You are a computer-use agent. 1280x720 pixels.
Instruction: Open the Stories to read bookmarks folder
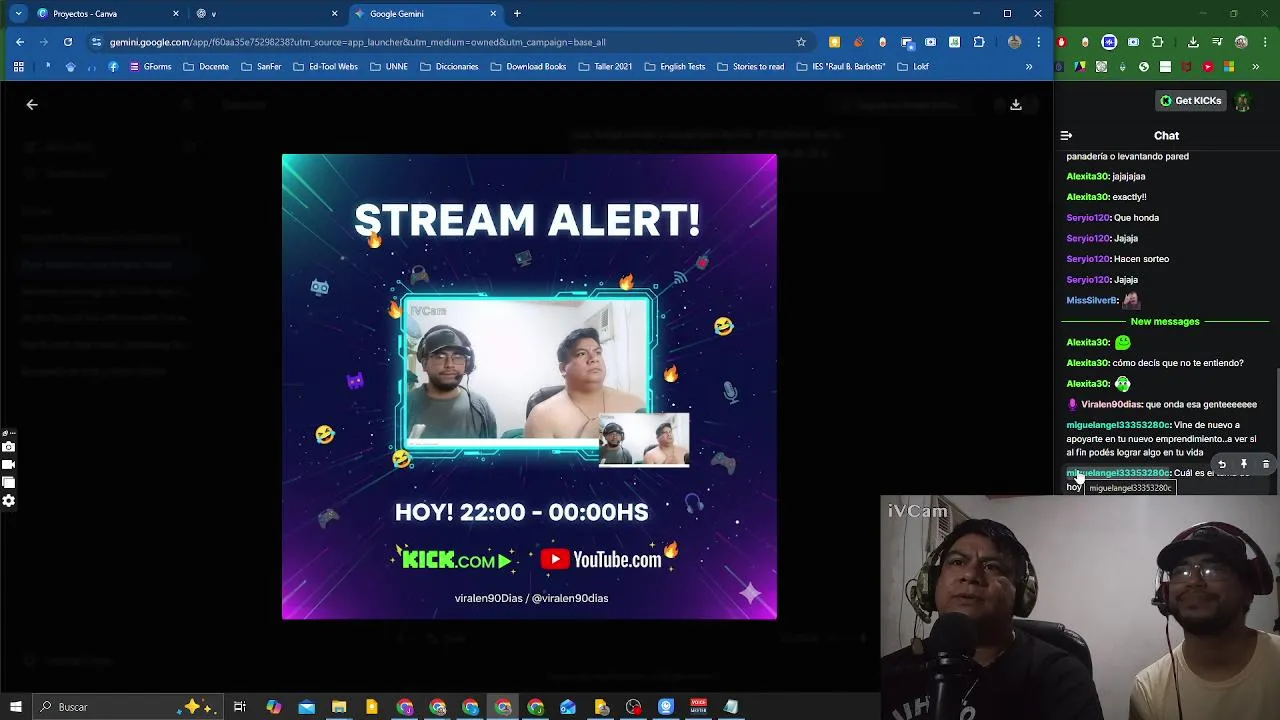point(750,67)
